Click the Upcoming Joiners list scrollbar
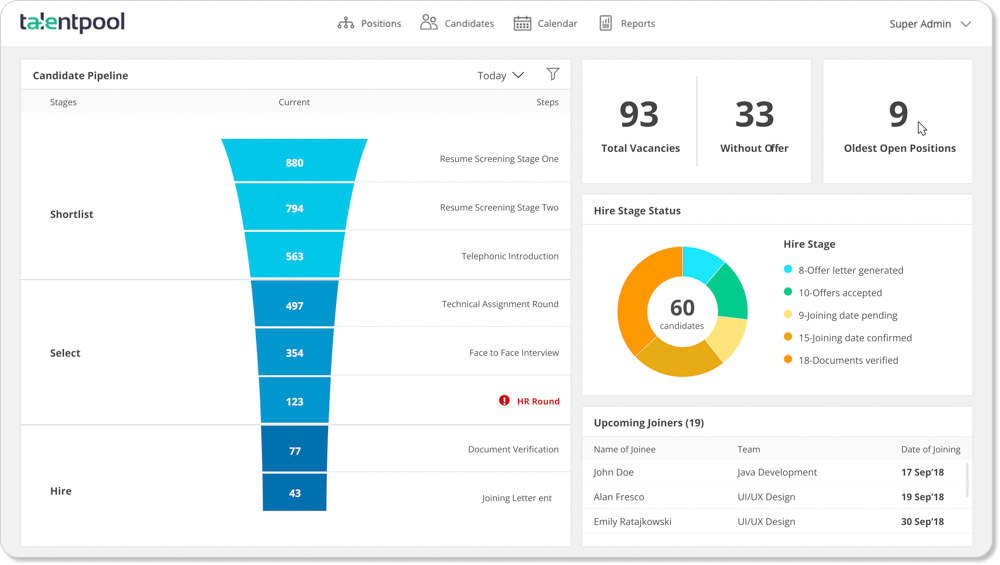This screenshot has width=1000, height=565. [x=967, y=480]
